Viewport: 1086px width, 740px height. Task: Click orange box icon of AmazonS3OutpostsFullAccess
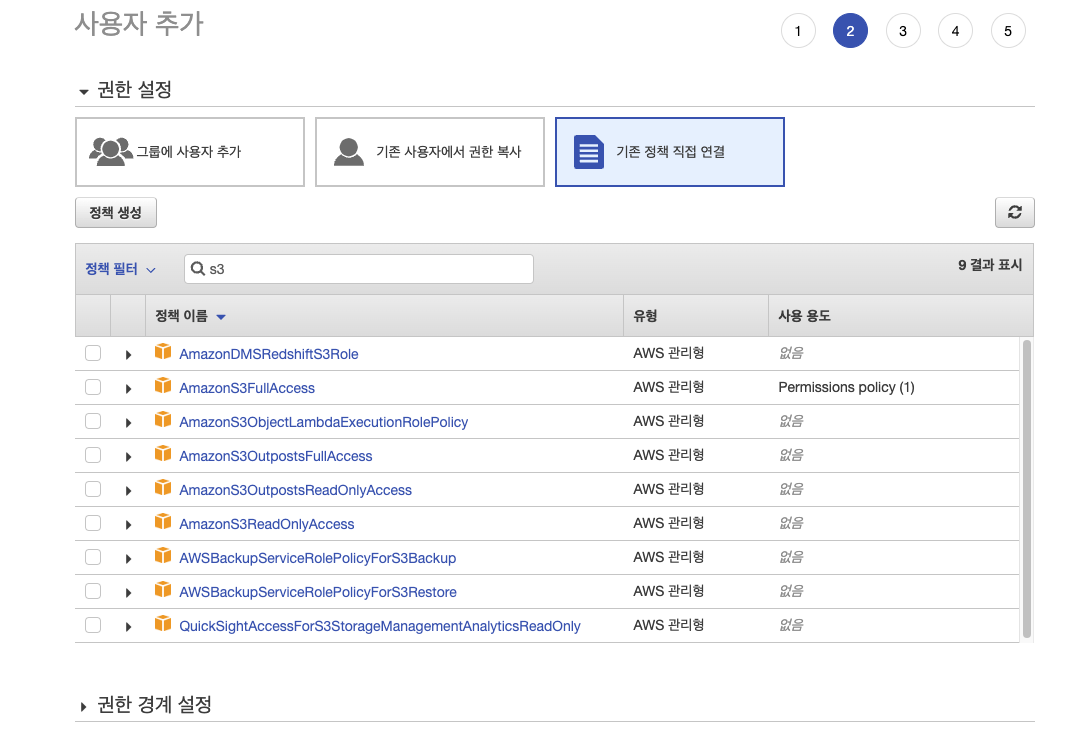tap(163, 454)
